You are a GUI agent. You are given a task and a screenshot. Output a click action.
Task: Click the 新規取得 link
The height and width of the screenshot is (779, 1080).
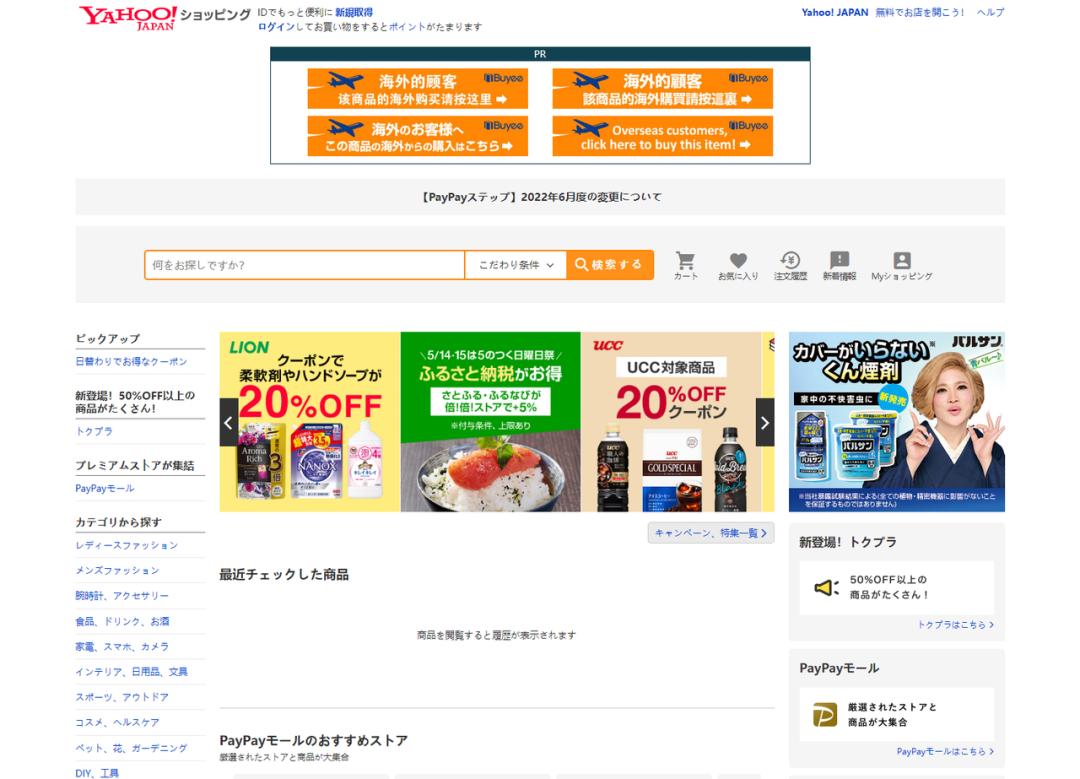[354, 12]
